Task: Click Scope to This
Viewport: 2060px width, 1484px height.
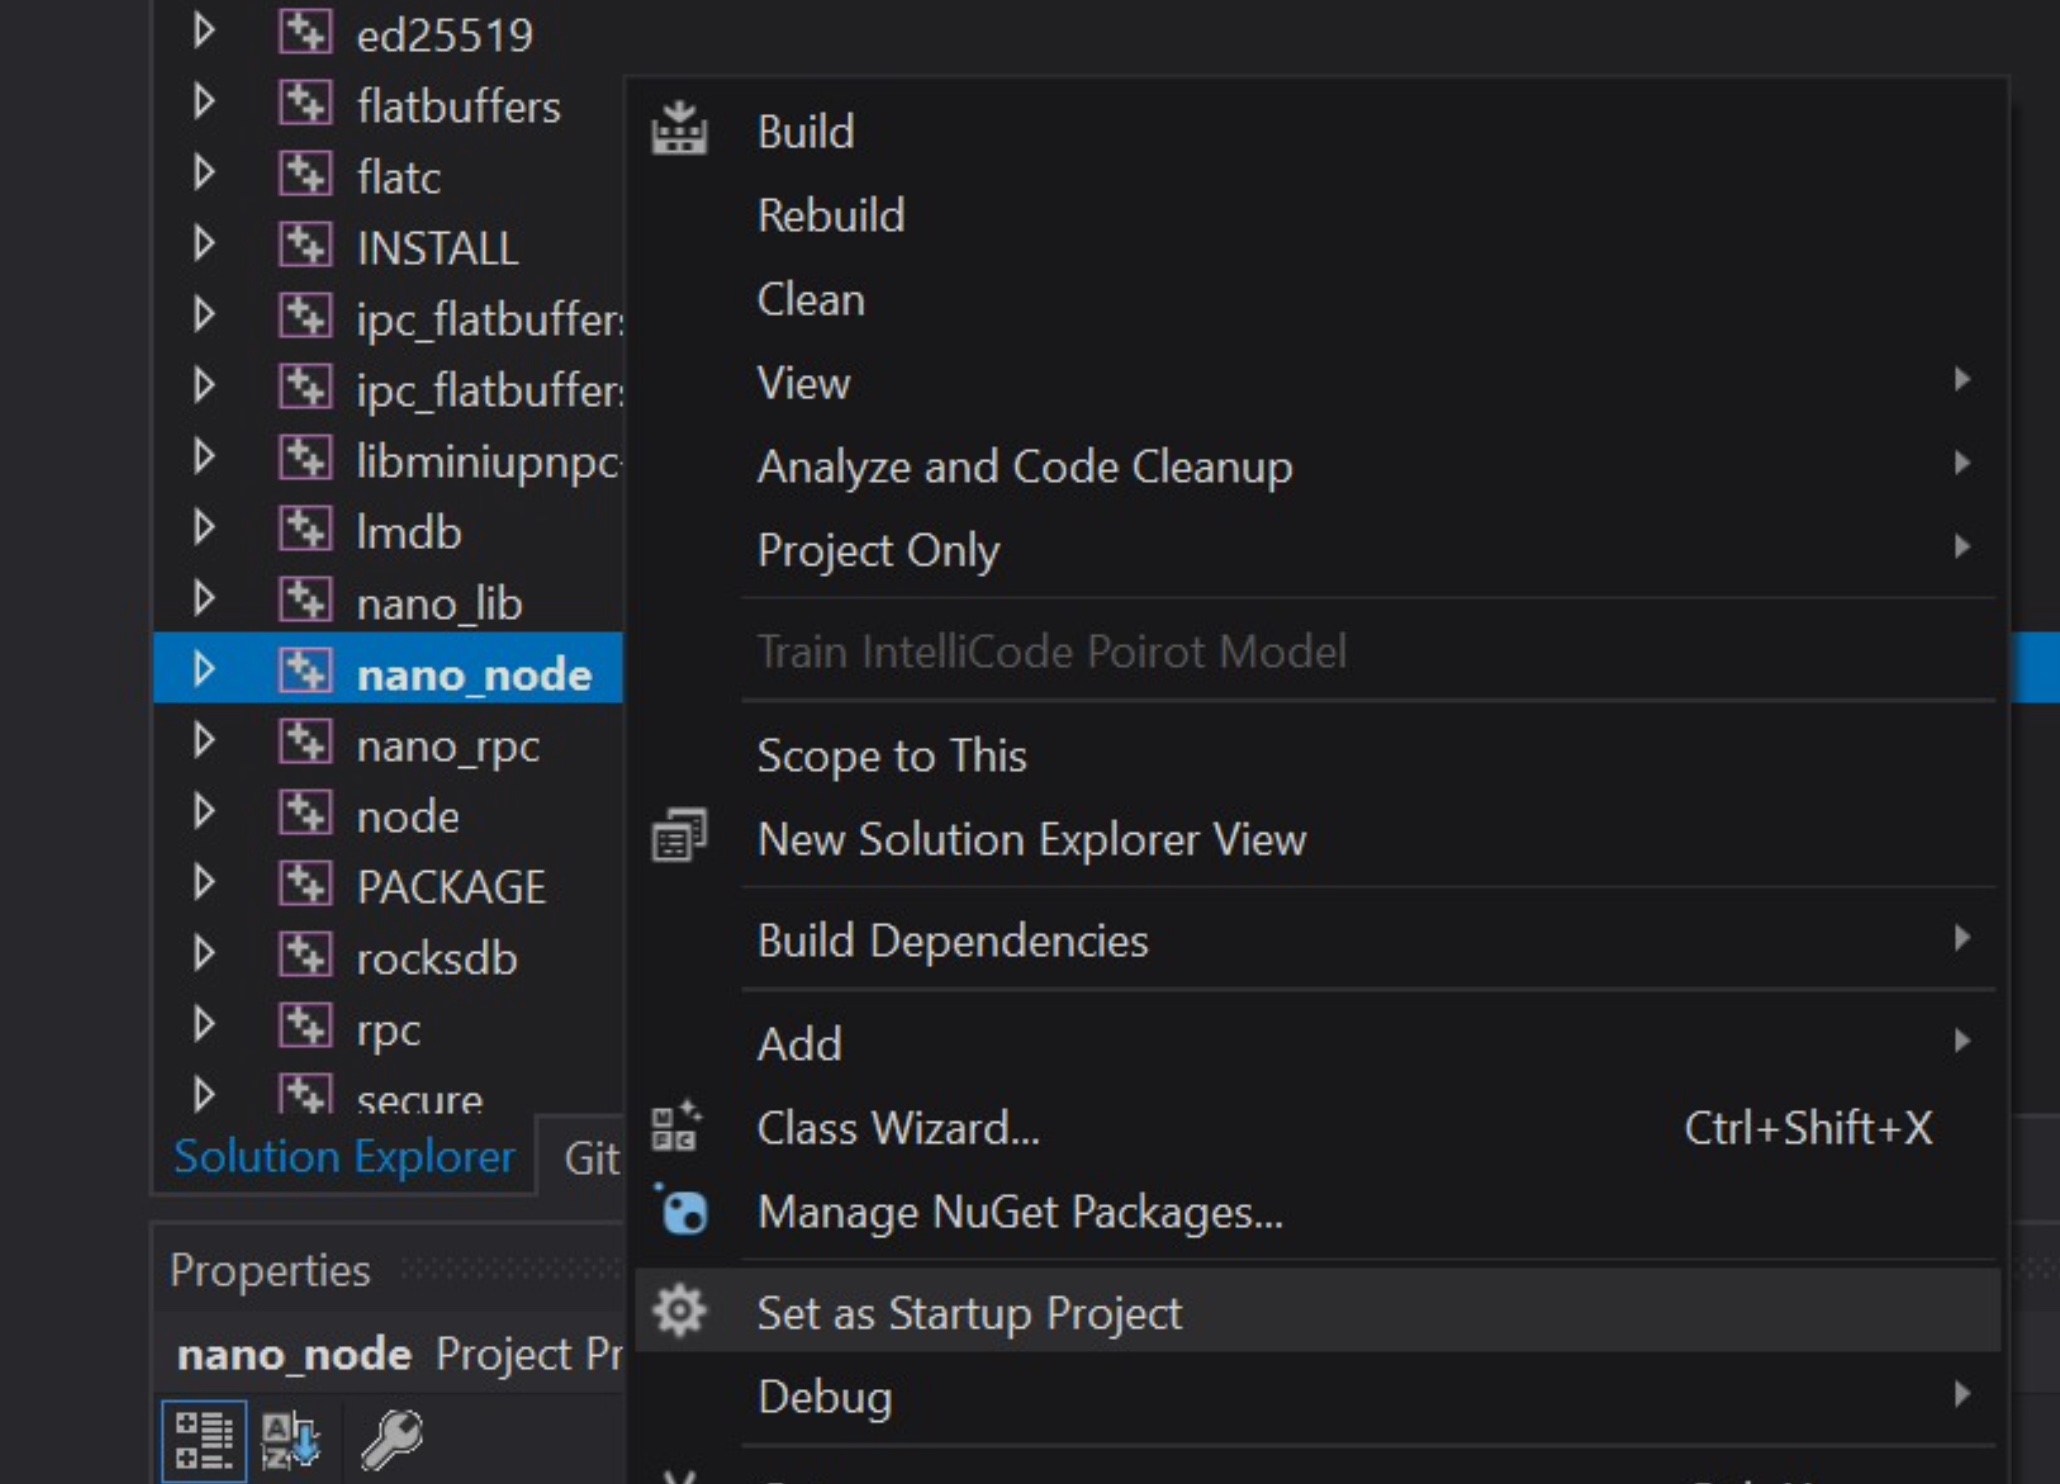Action: (892, 755)
